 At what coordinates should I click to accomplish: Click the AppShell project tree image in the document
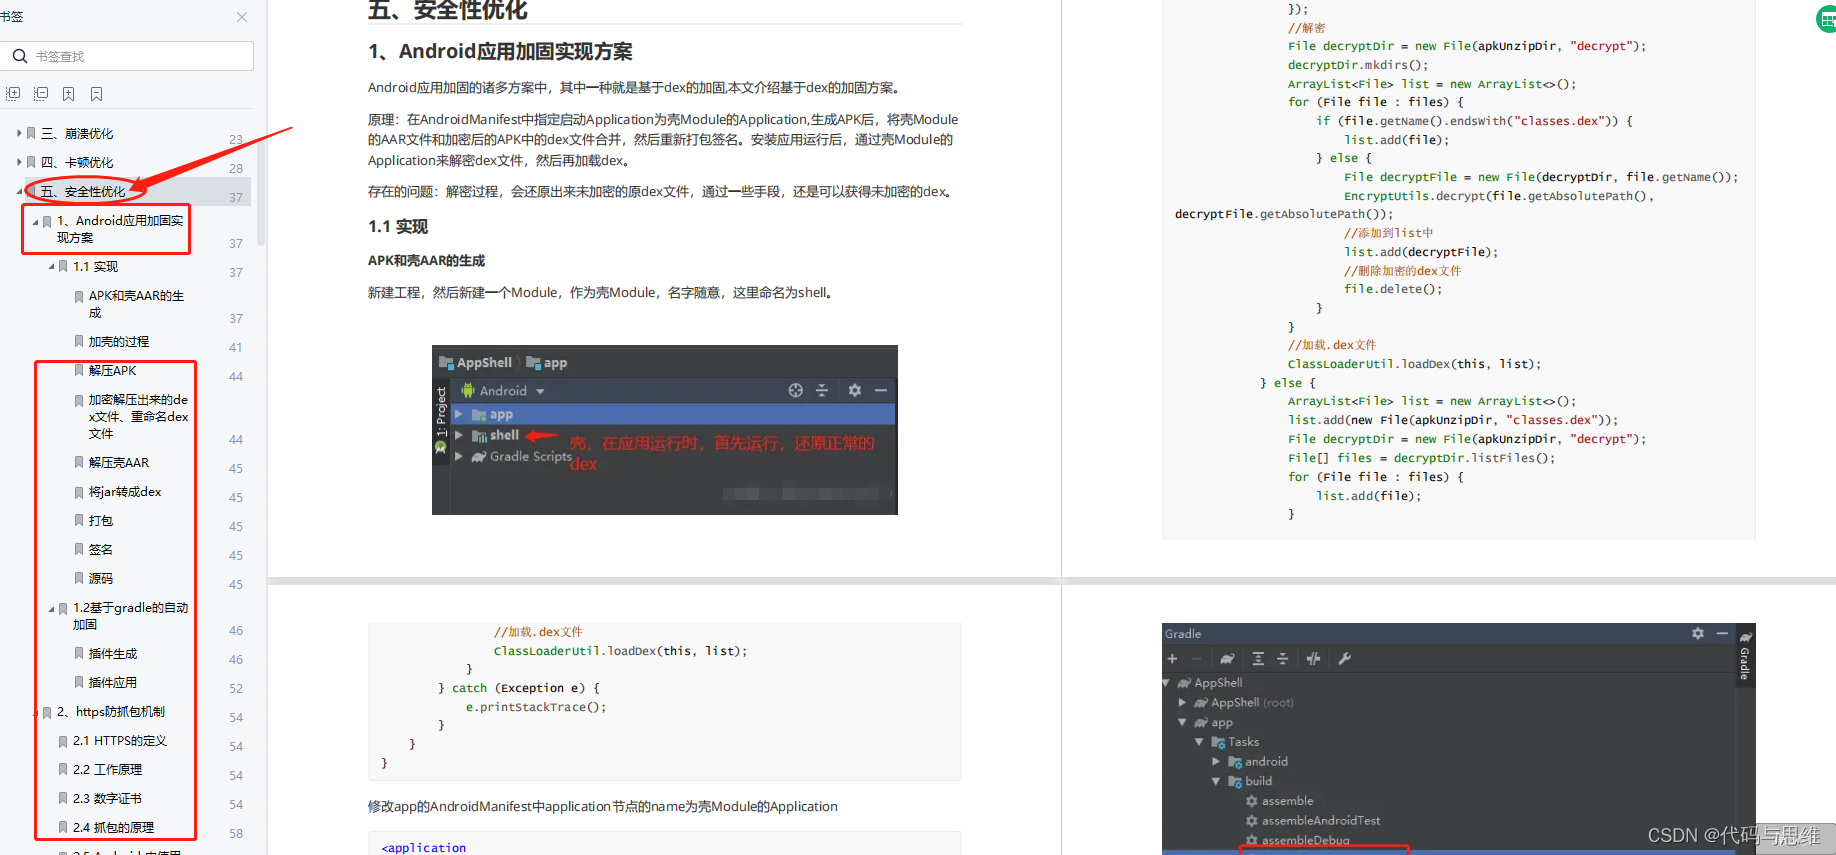(x=665, y=430)
